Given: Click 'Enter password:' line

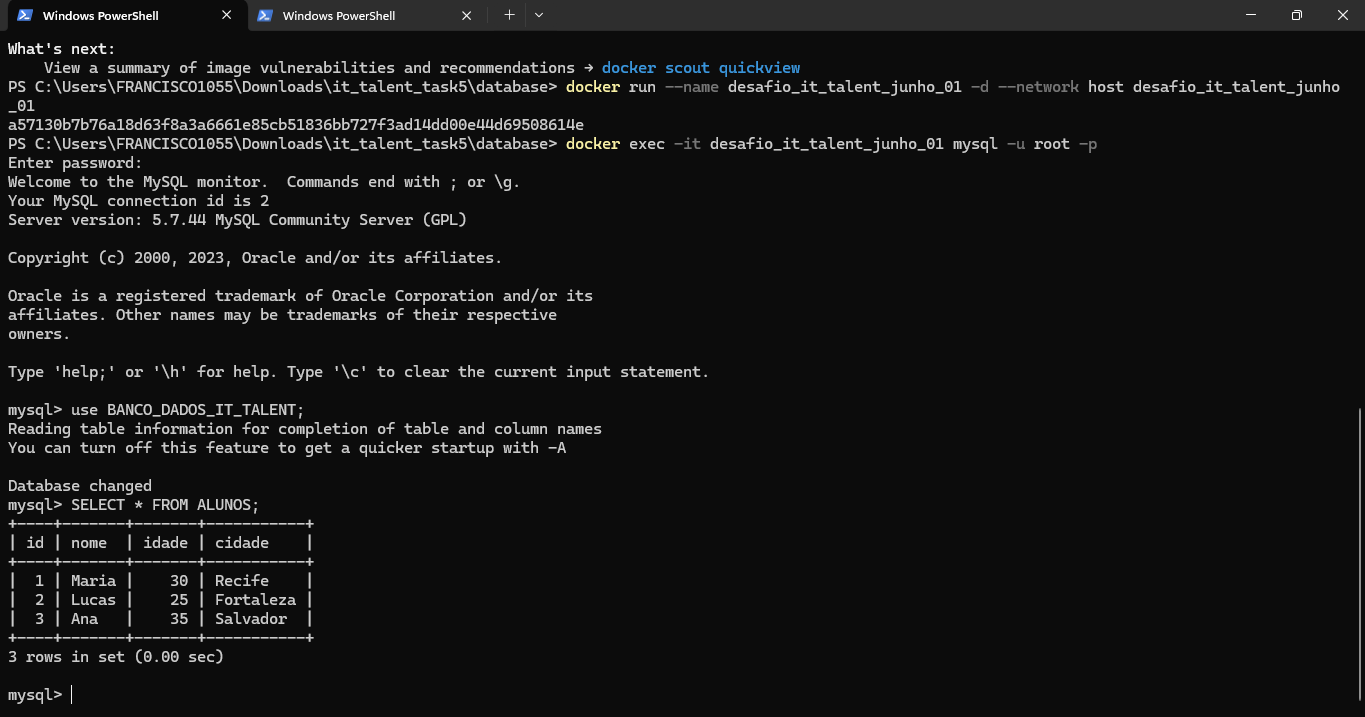Looking at the screenshot, I should coord(75,163).
